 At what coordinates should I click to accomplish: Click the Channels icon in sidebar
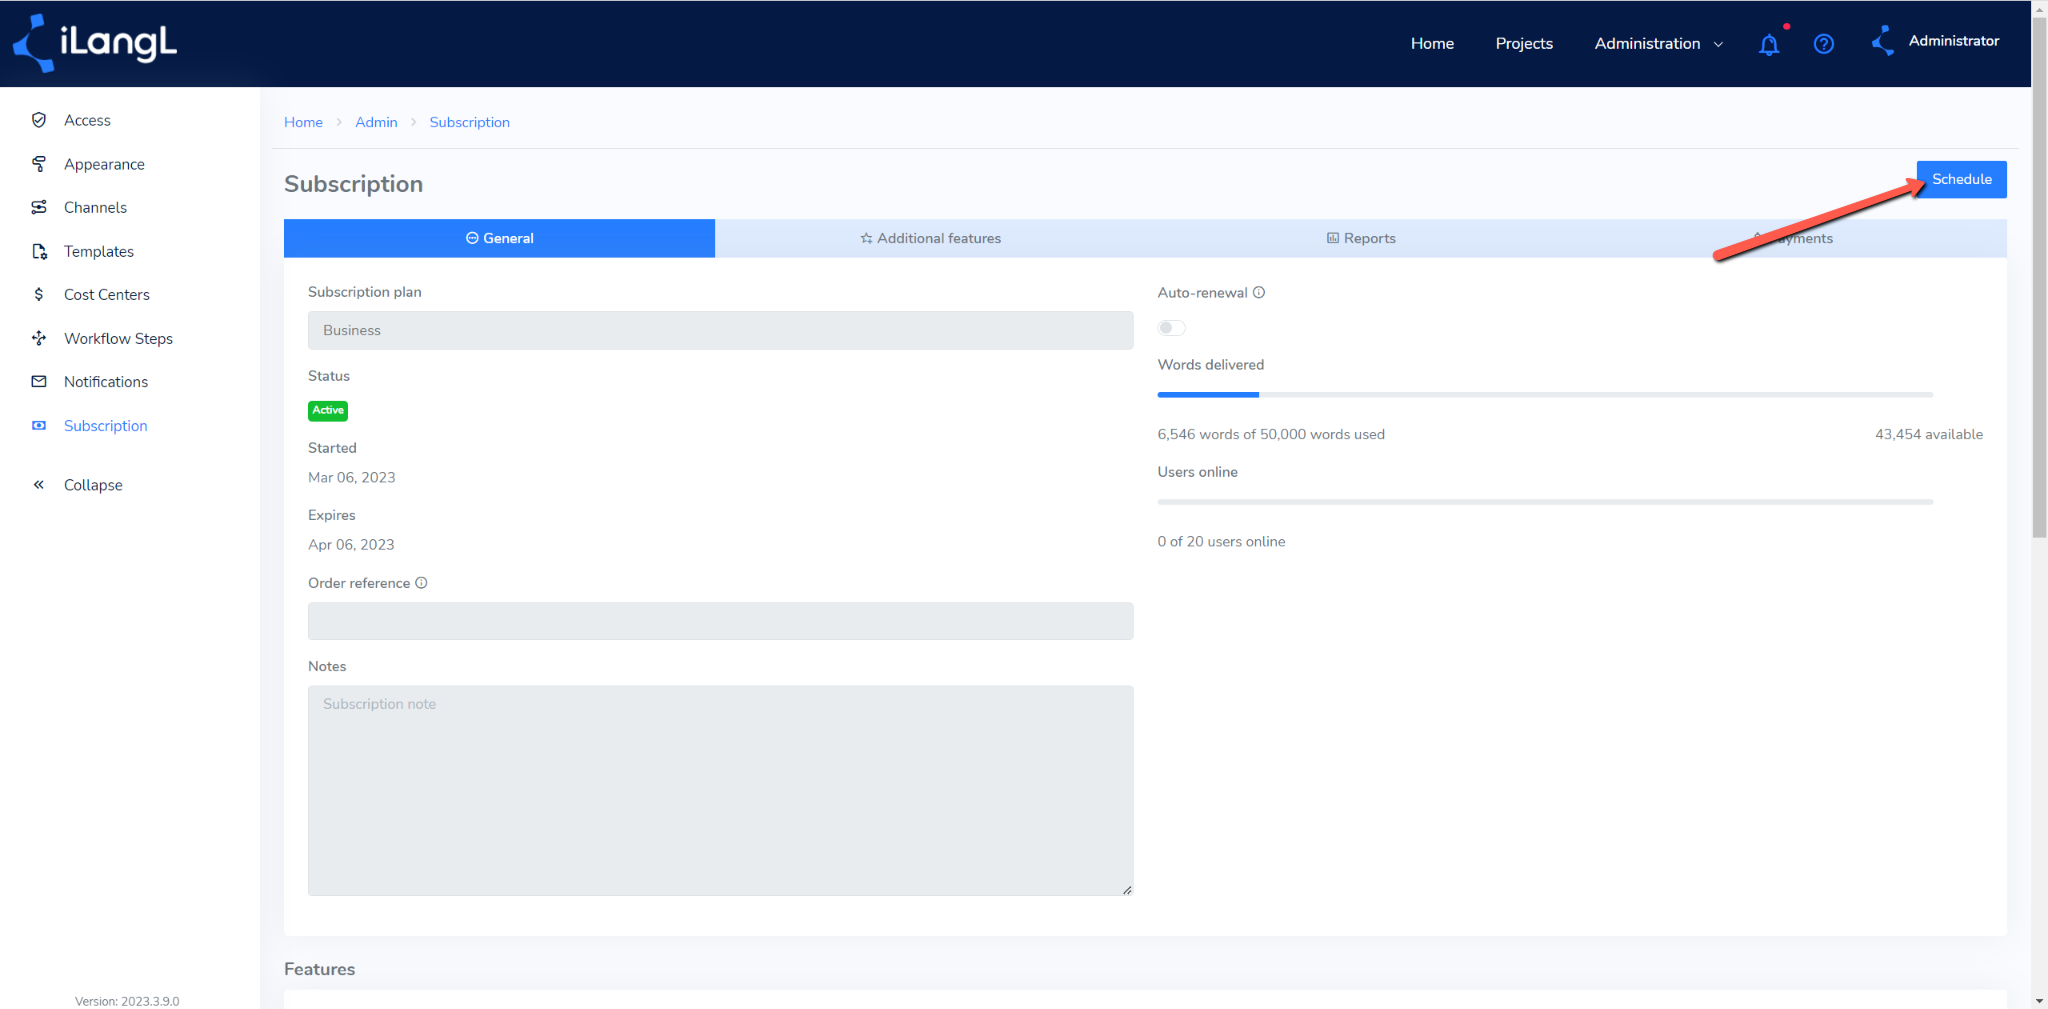39,207
